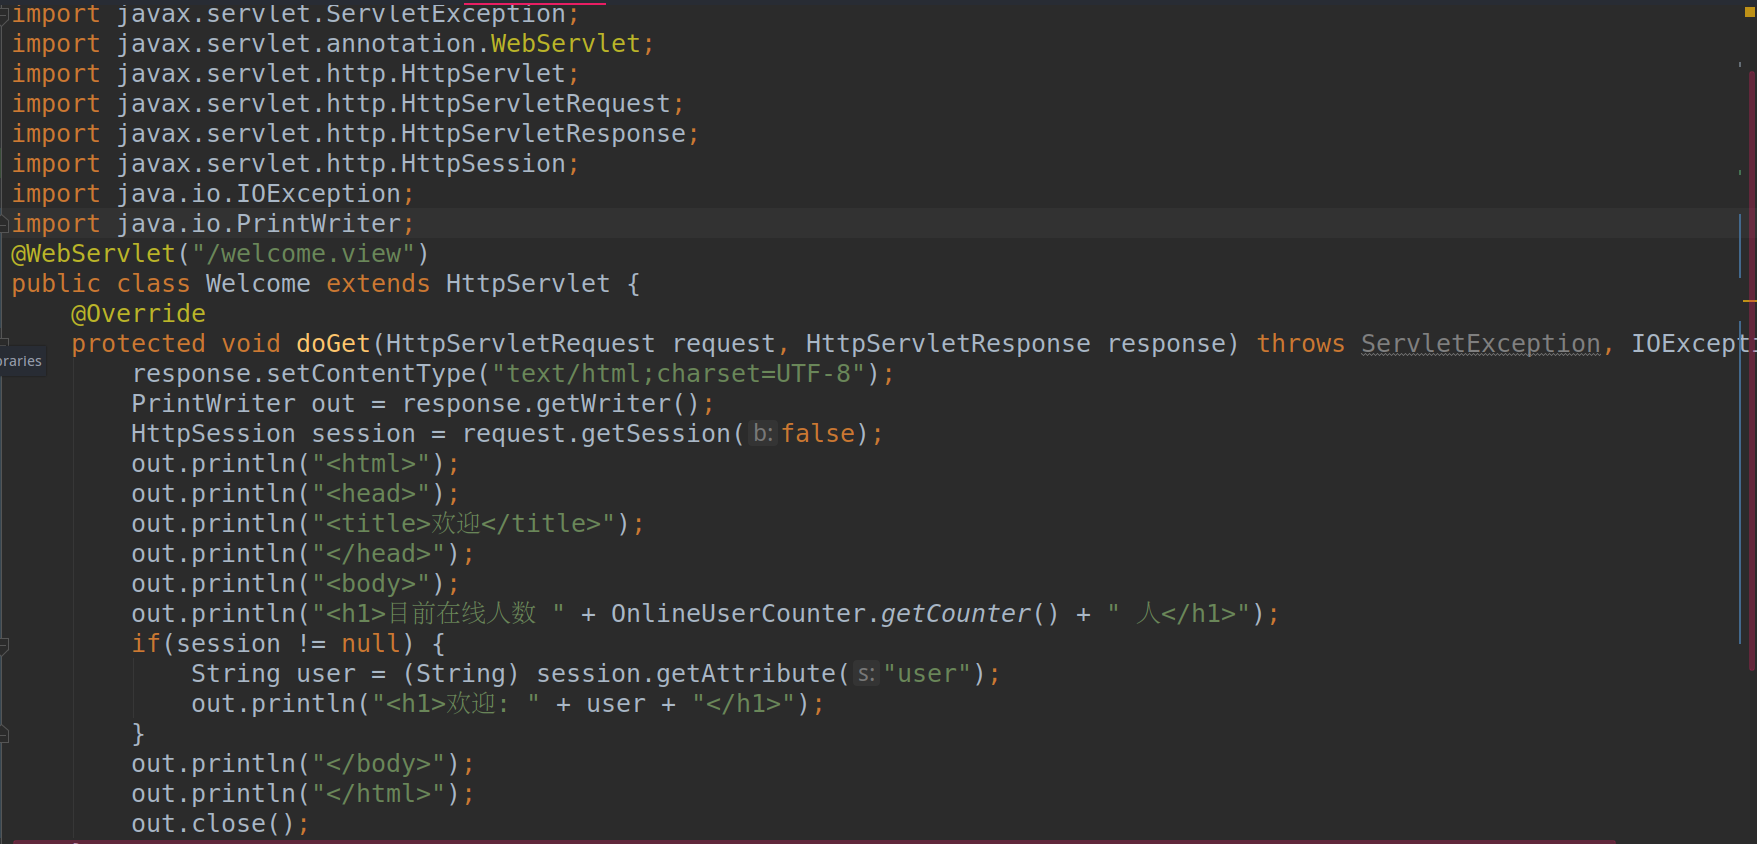Click the "/welcome.view" string
The image size is (1757, 844).
303,254
